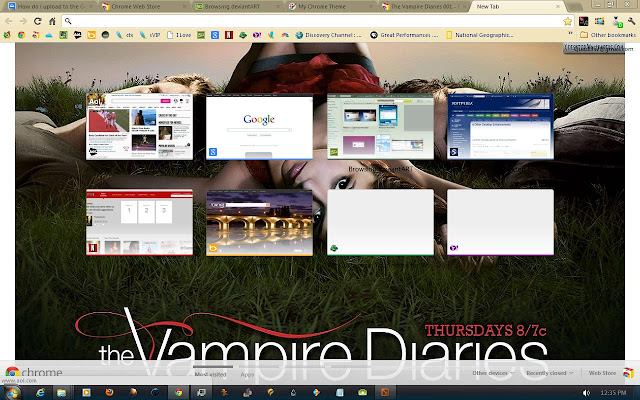Select the Most visited section
Viewport: 640px width, 400px height.
coord(210,374)
